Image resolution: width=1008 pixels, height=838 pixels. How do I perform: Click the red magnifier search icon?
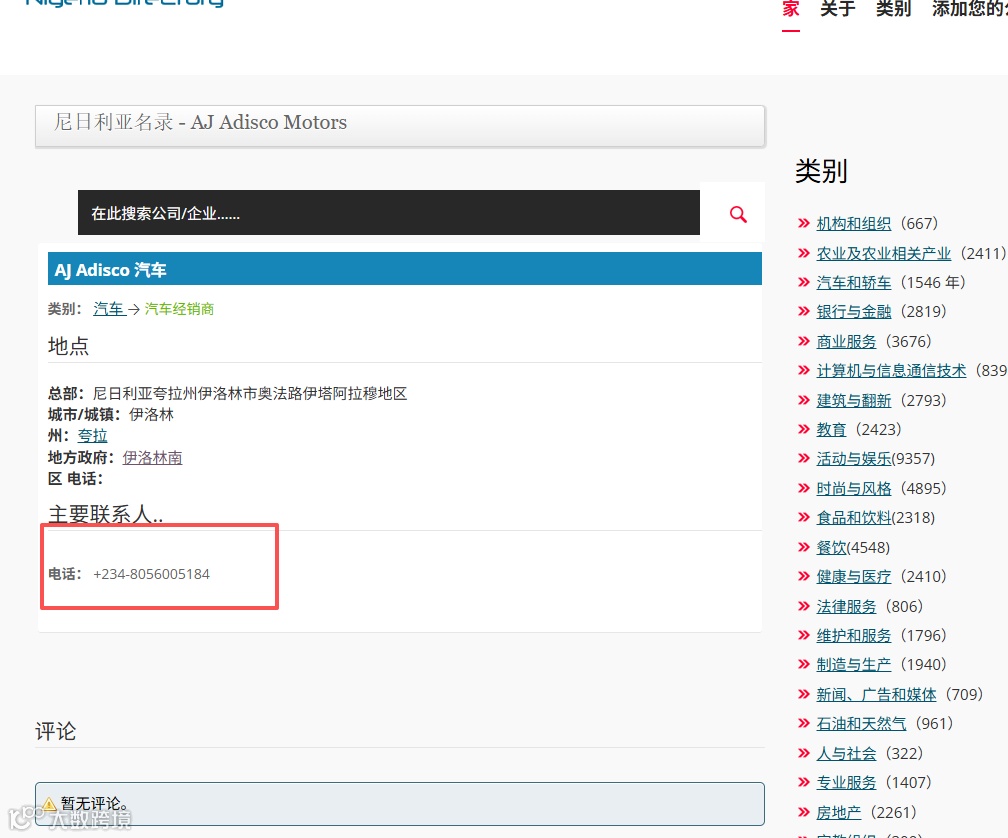(738, 214)
